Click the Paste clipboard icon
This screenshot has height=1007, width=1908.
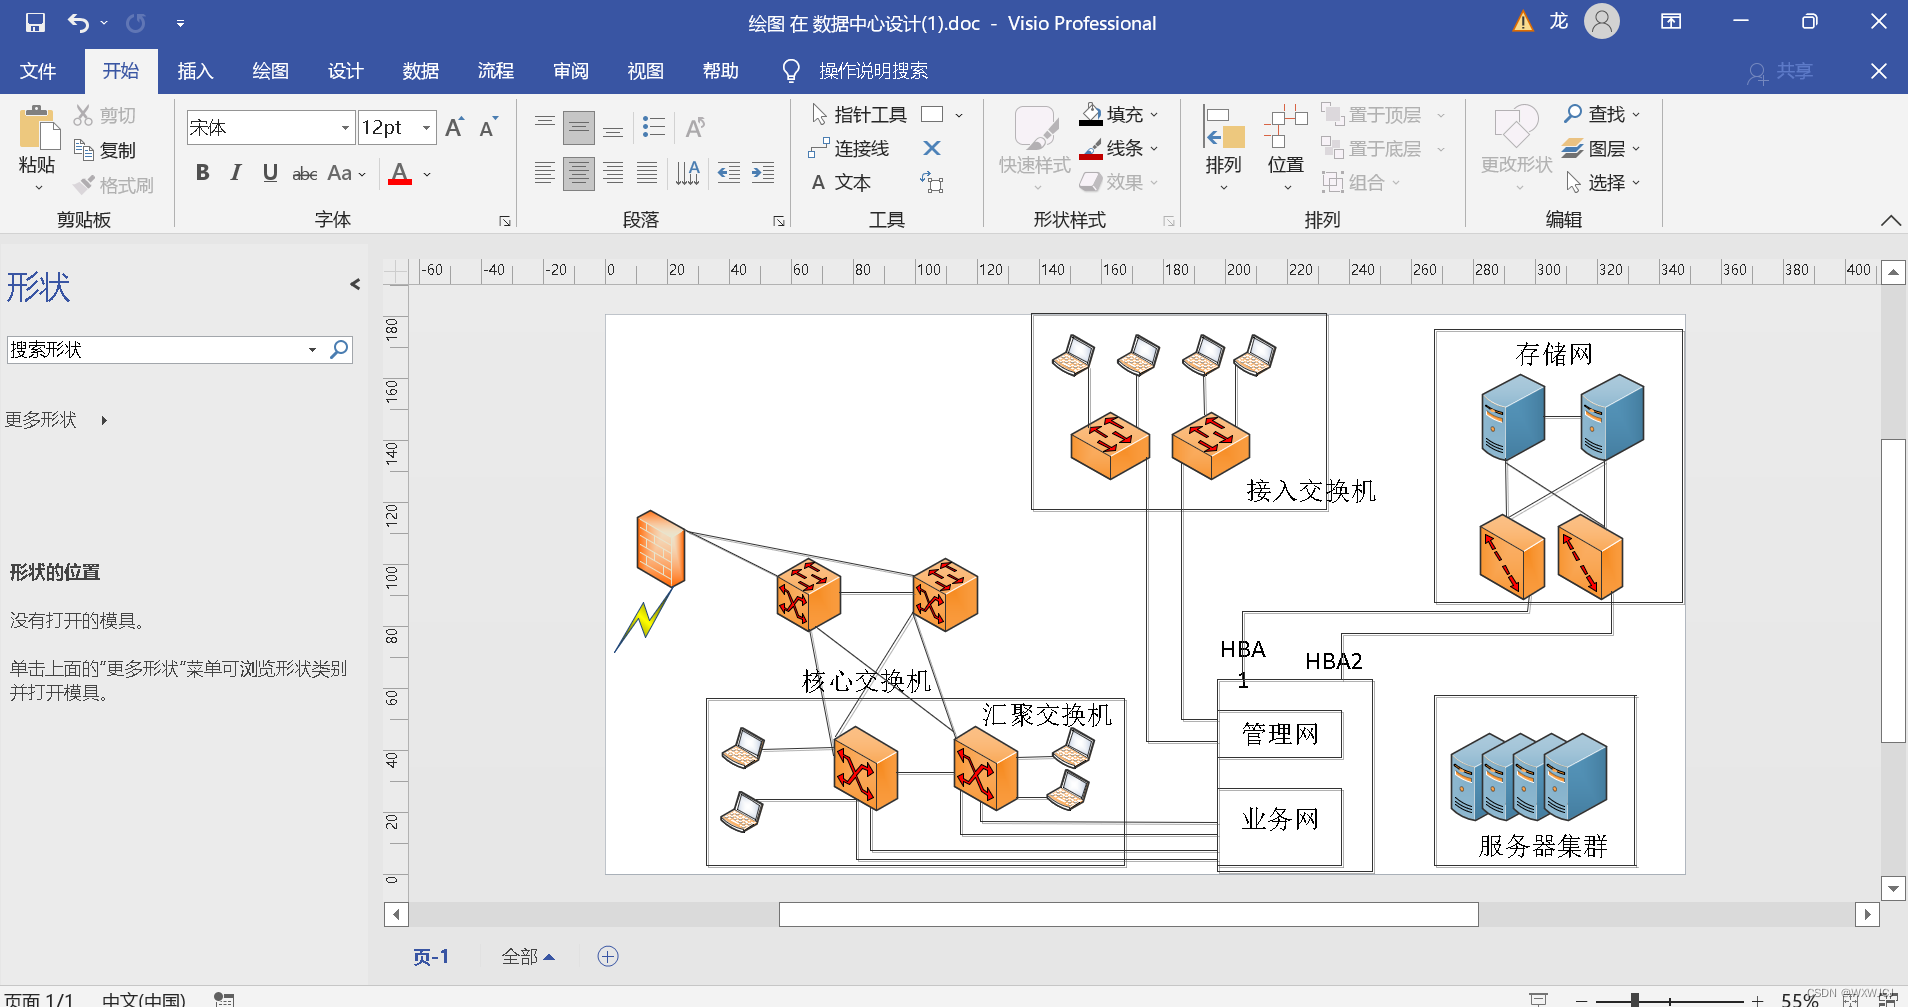(38, 130)
